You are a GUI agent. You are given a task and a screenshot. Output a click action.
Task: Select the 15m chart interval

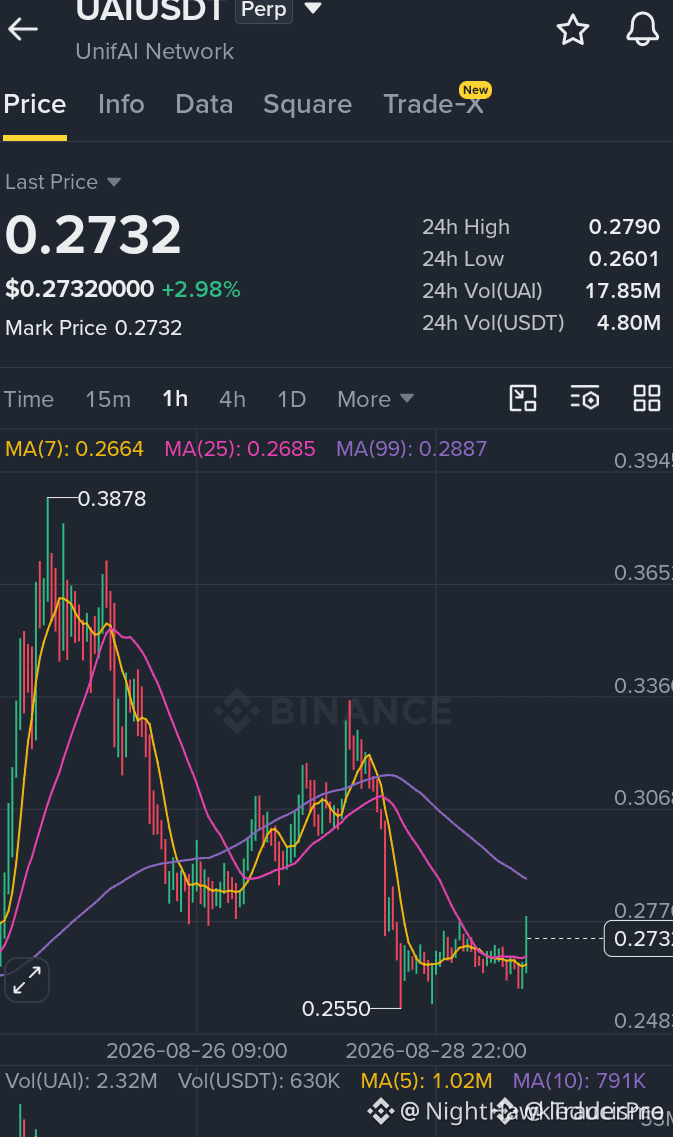click(108, 400)
